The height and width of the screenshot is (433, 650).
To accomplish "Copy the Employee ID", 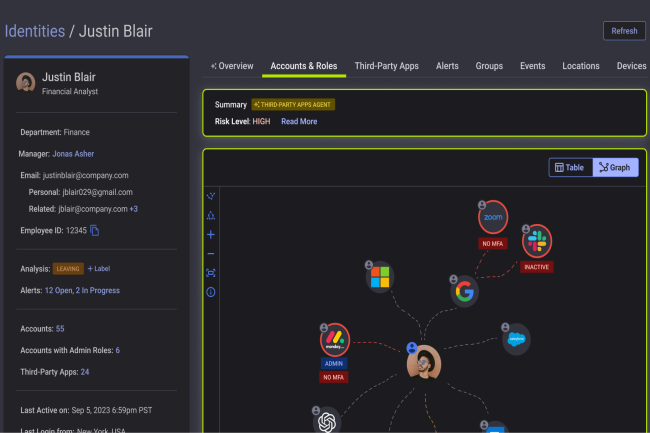I will tap(95, 231).
